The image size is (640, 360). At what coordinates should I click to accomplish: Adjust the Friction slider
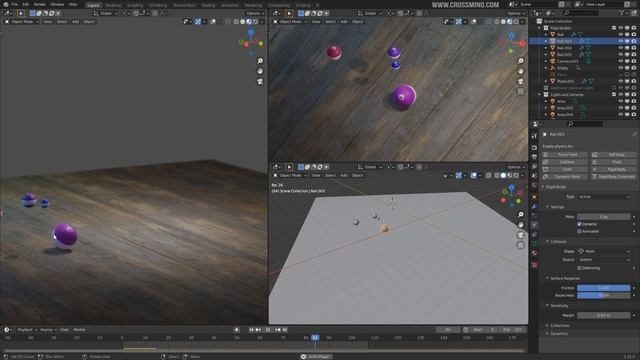pos(604,288)
